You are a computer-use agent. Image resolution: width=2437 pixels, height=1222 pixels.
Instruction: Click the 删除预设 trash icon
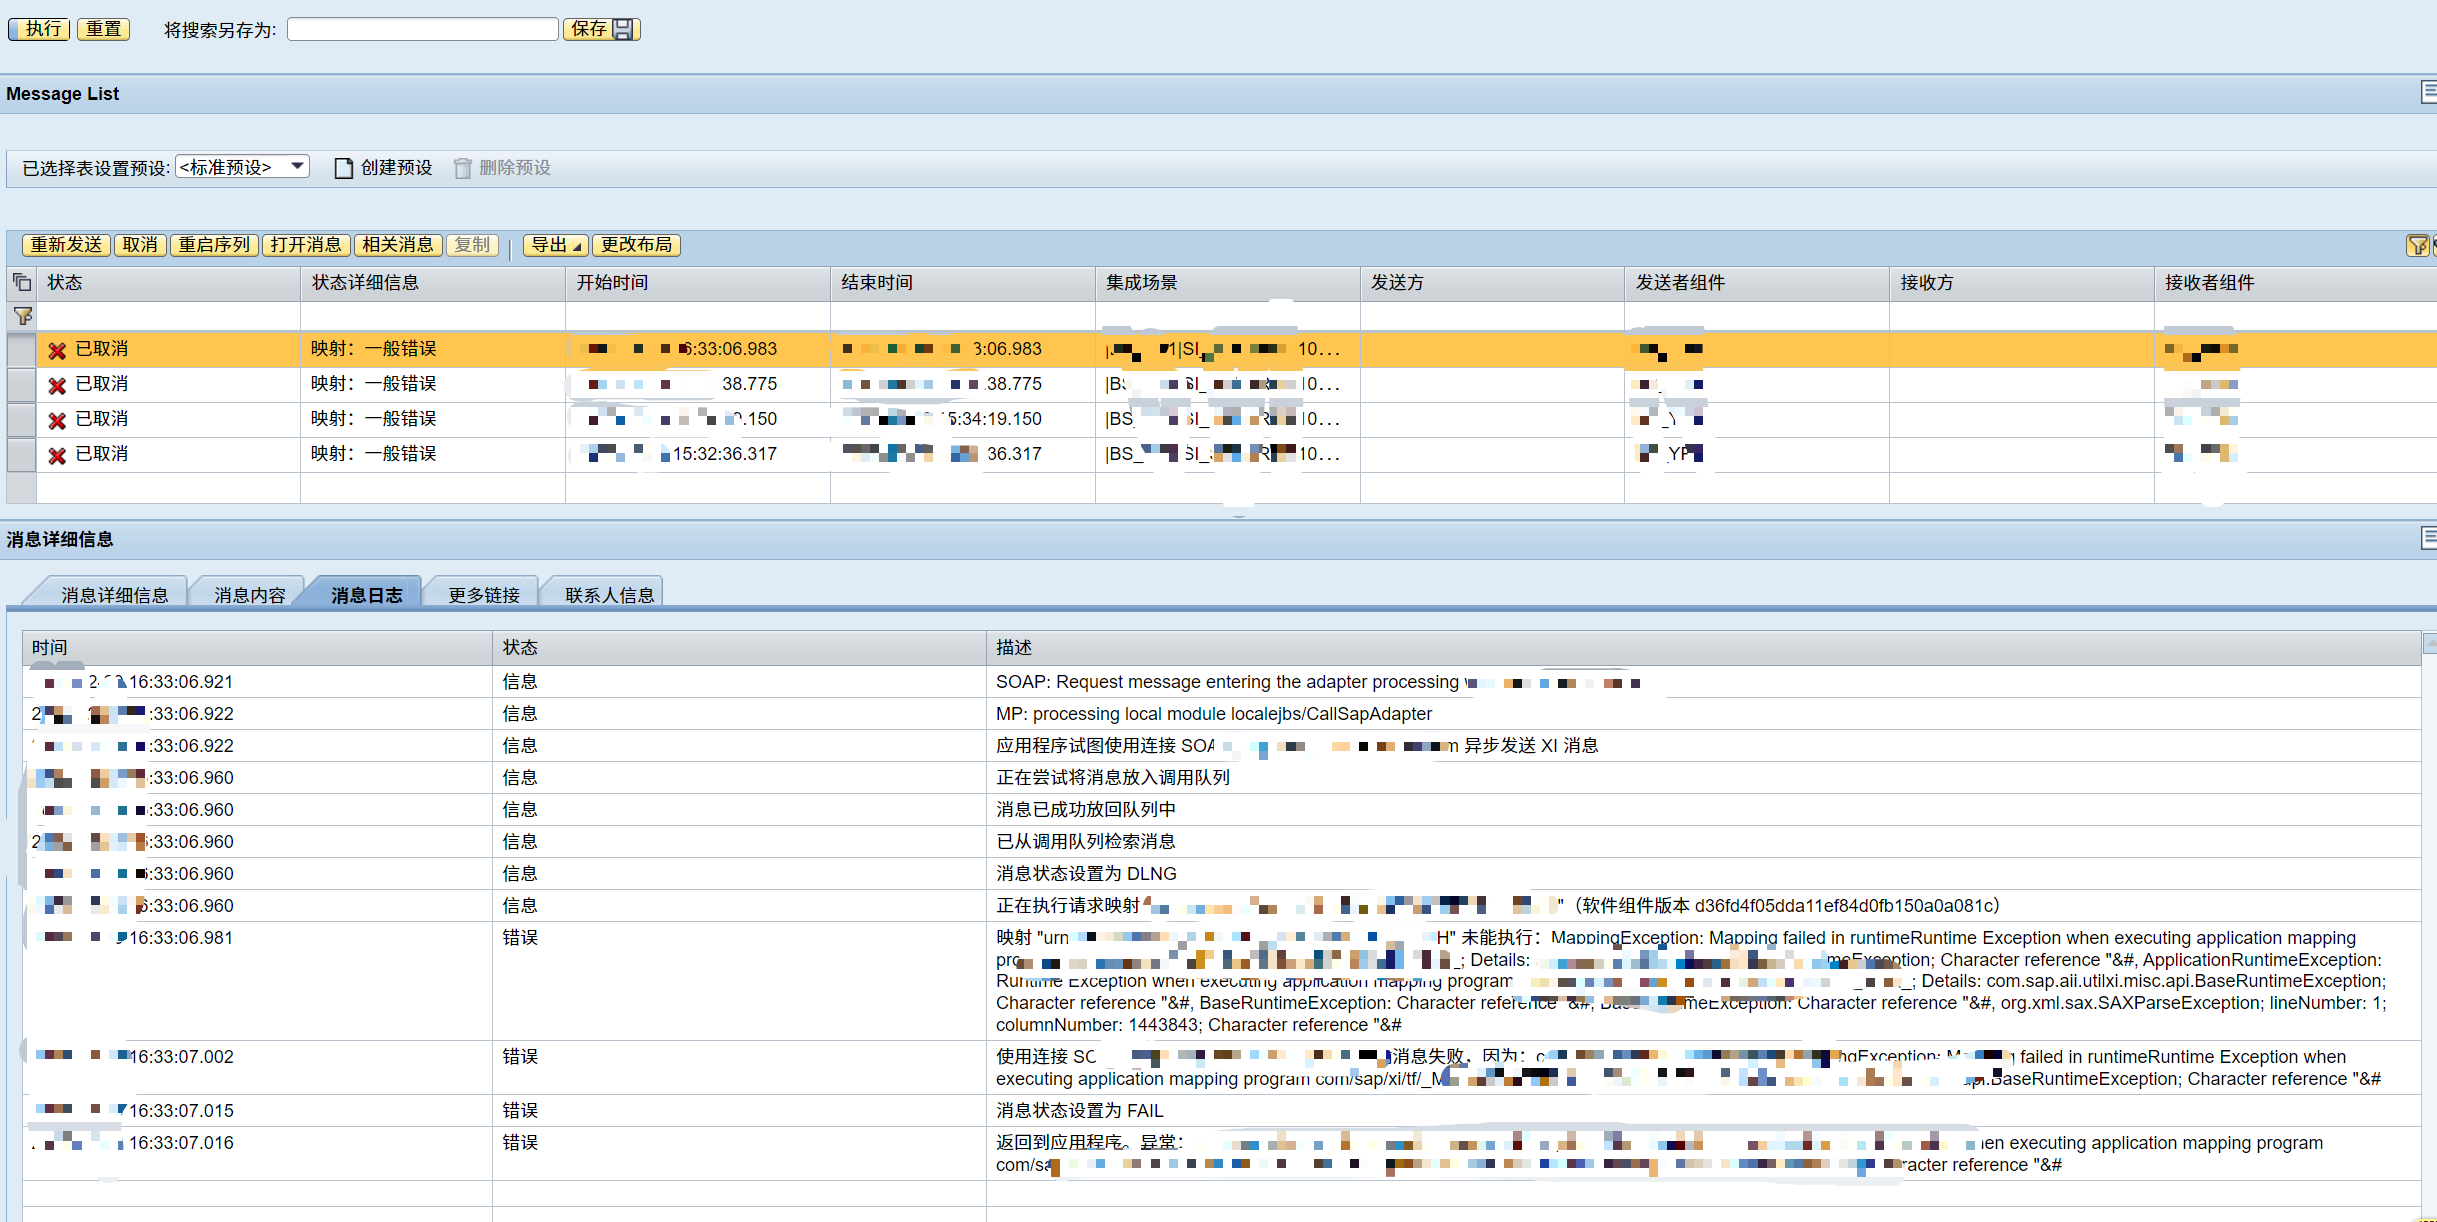point(462,168)
